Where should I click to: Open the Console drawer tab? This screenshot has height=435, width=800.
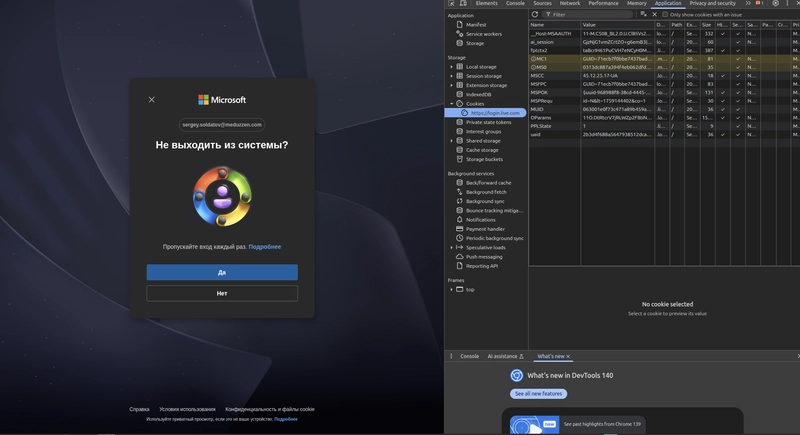click(469, 356)
